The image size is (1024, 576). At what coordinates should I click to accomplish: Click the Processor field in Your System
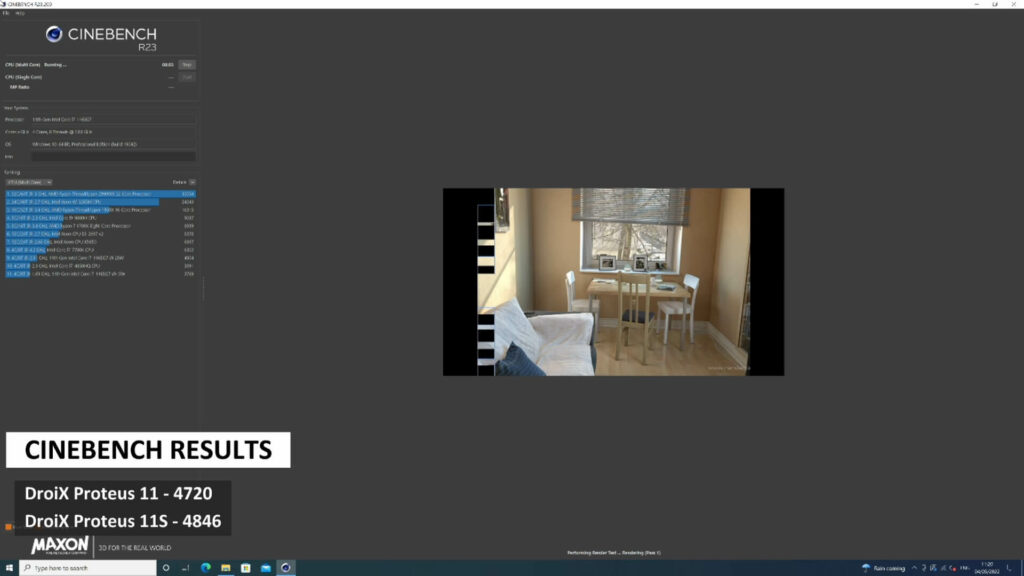(114, 120)
